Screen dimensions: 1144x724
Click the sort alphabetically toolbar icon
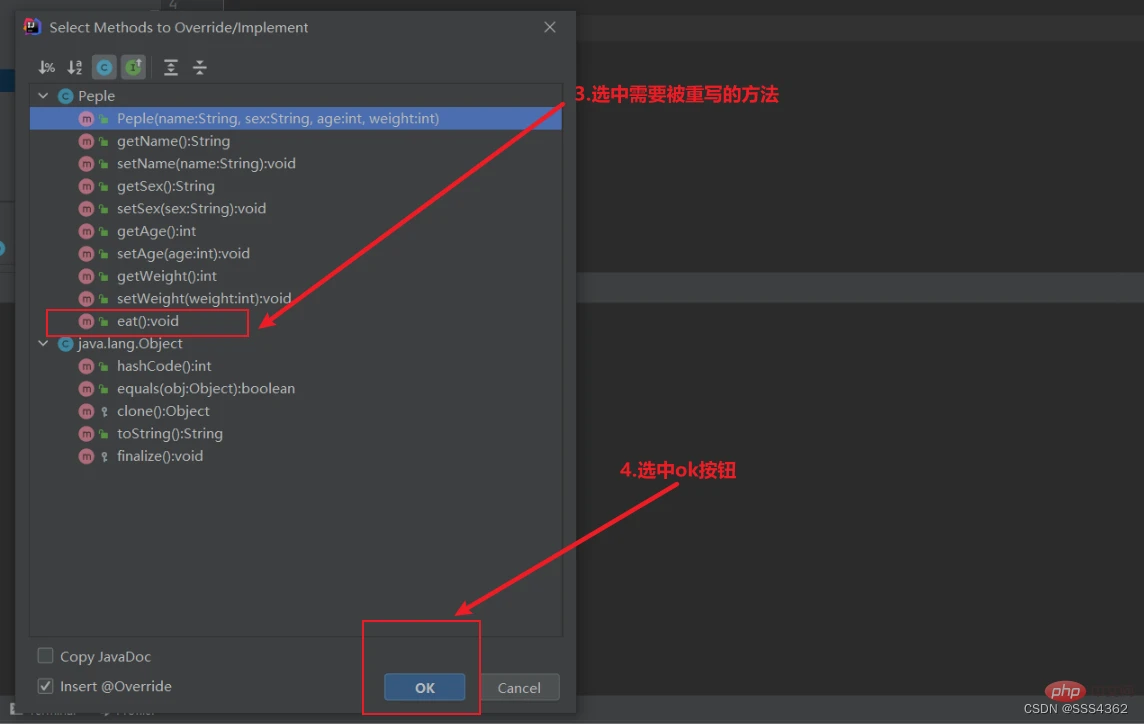click(x=75, y=68)
